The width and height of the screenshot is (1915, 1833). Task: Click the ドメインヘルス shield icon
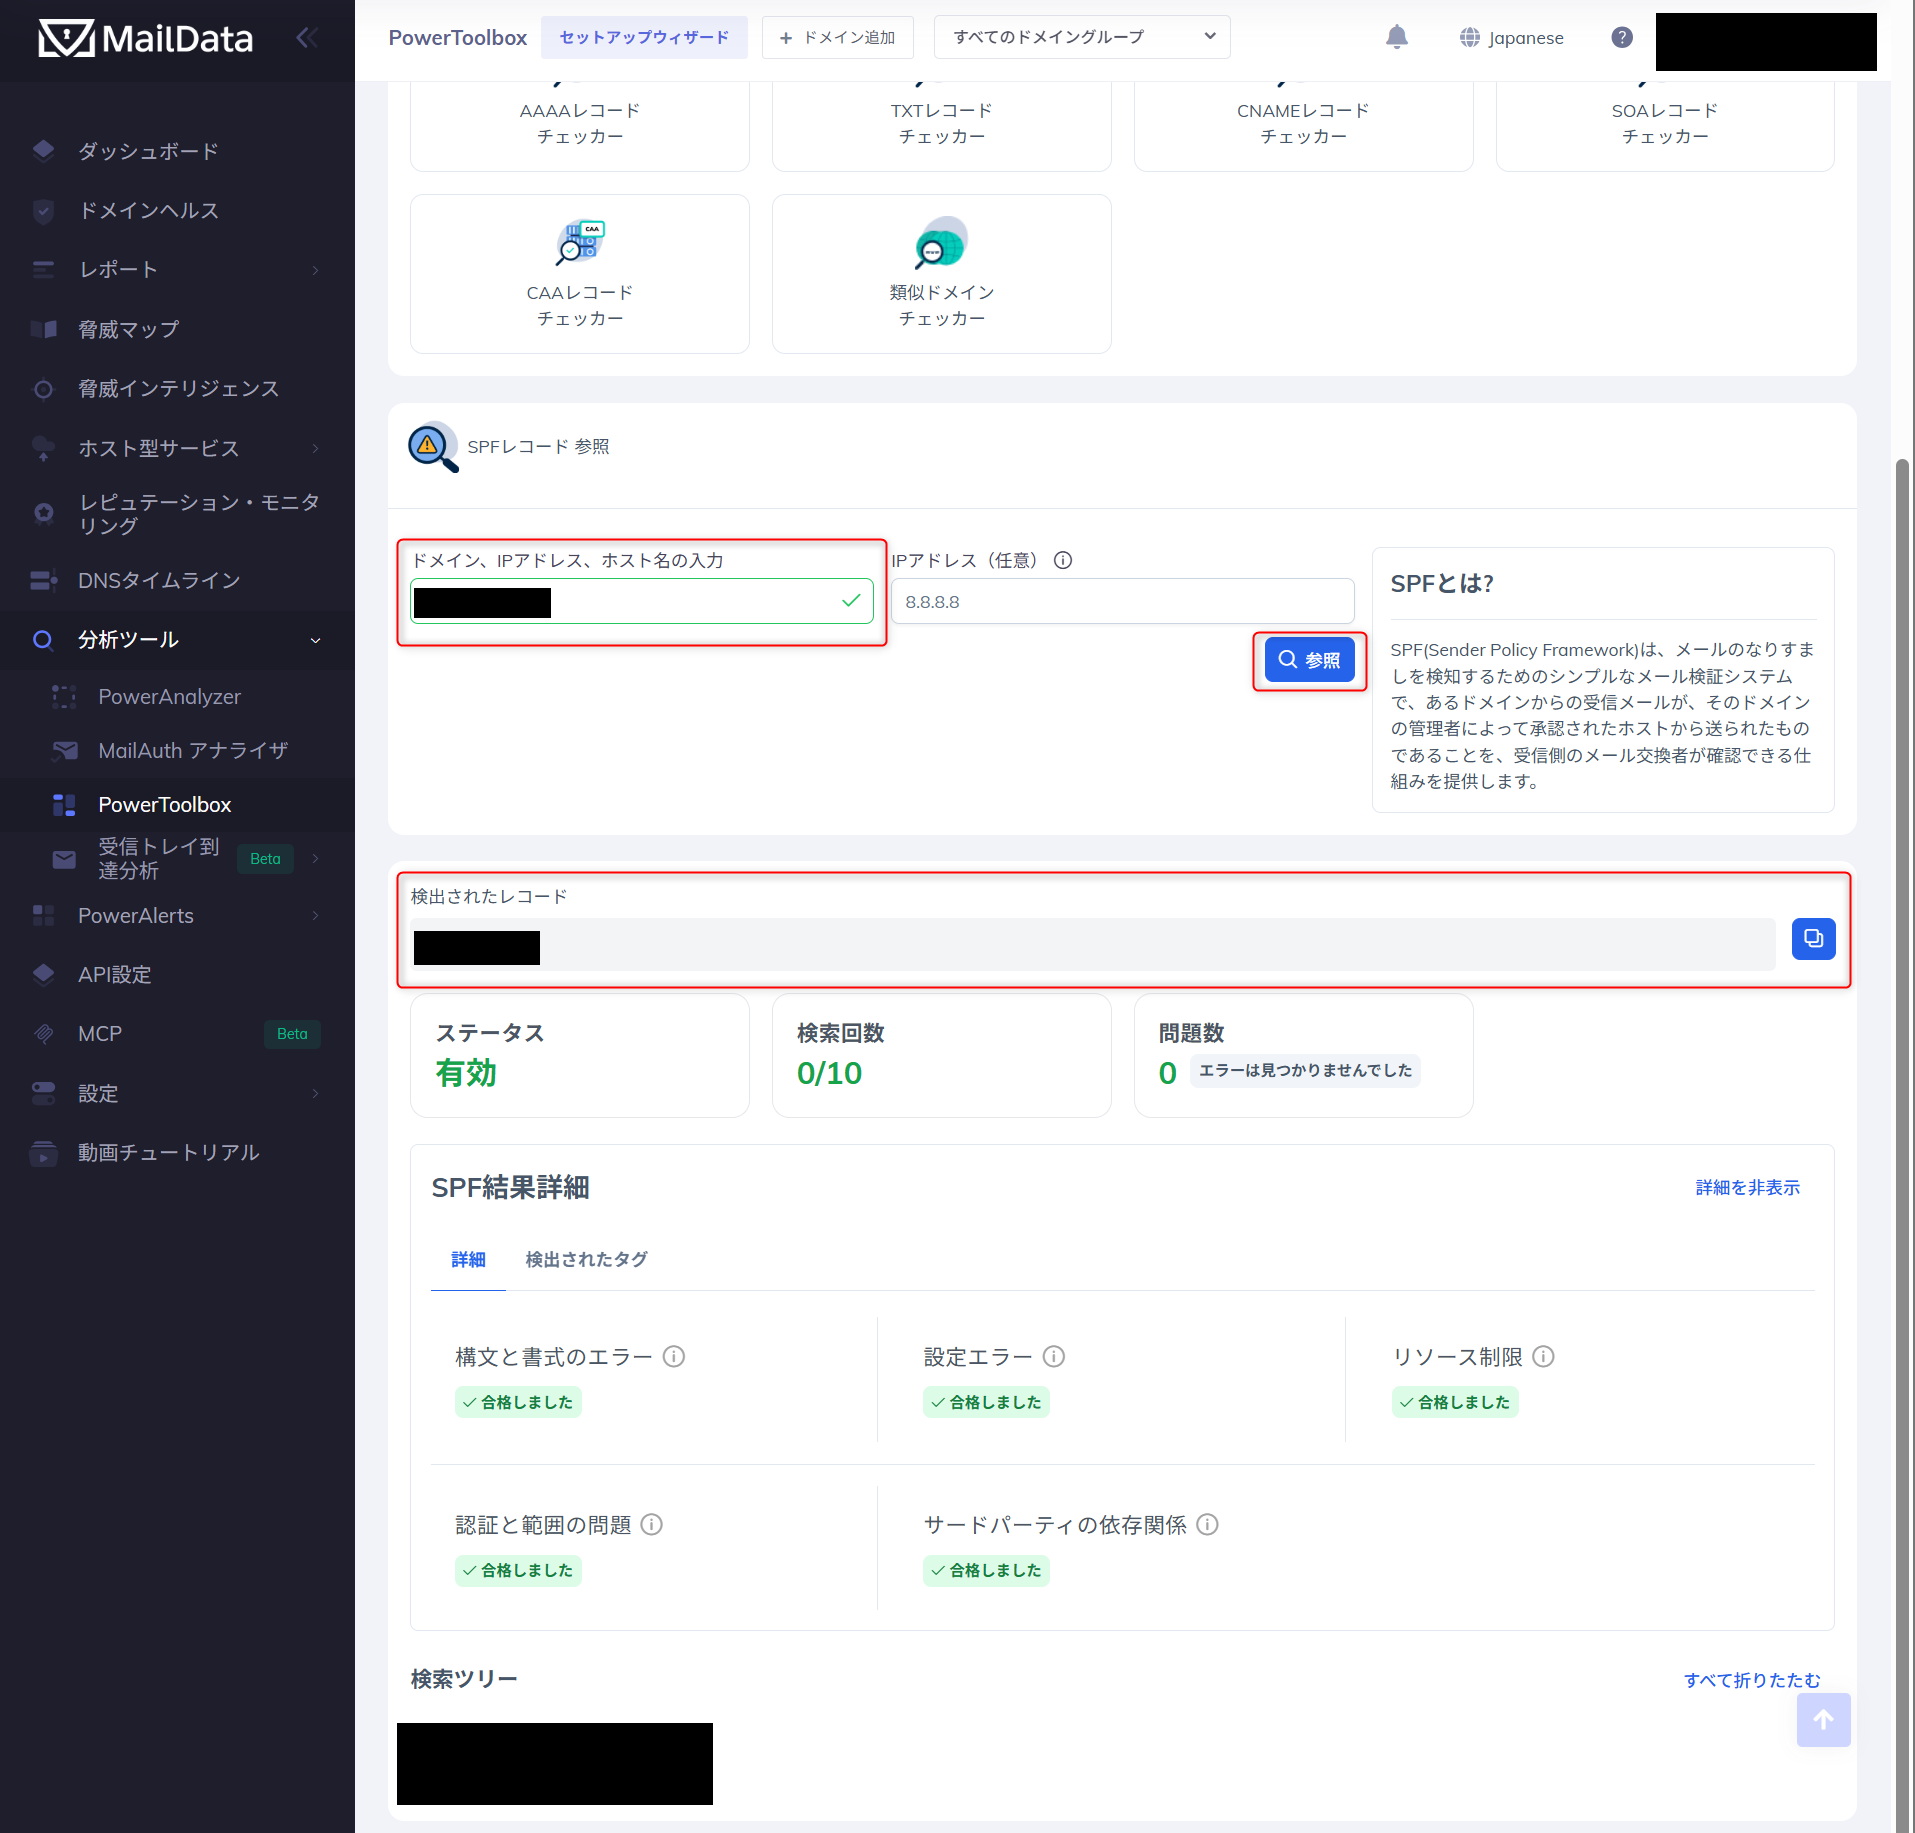(x=43, y=211)
